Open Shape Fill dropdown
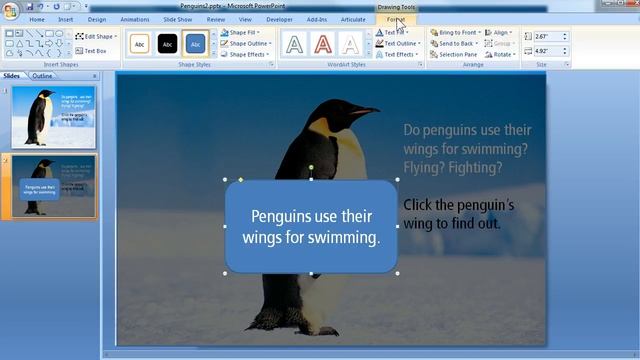 coord(240,32)
